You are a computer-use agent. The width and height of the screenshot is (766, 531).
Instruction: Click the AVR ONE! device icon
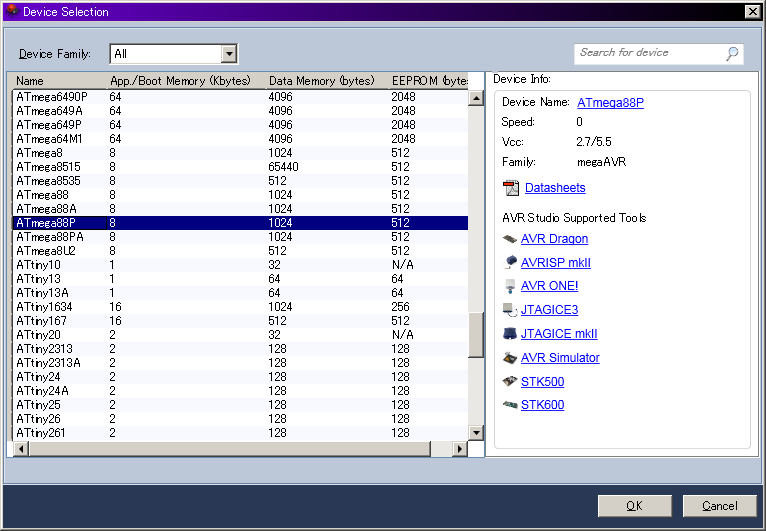click(510, 286)
